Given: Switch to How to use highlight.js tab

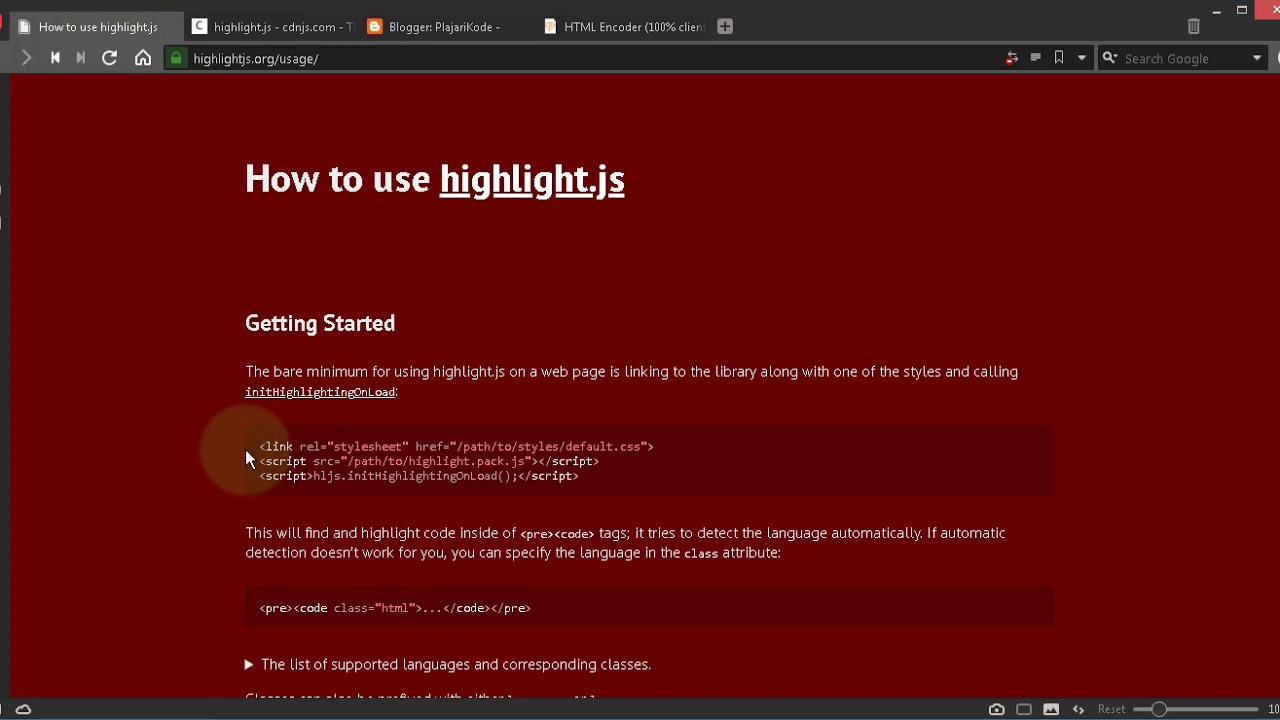Looking at the screenshot, I should point(96,27).
